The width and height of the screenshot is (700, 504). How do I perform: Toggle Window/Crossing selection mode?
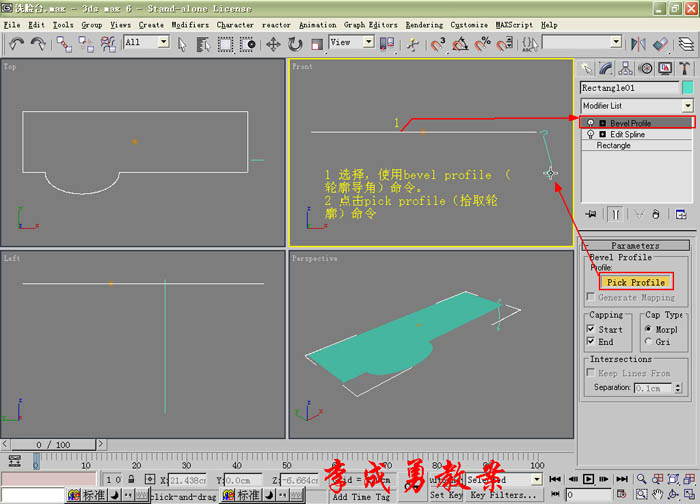247,44
